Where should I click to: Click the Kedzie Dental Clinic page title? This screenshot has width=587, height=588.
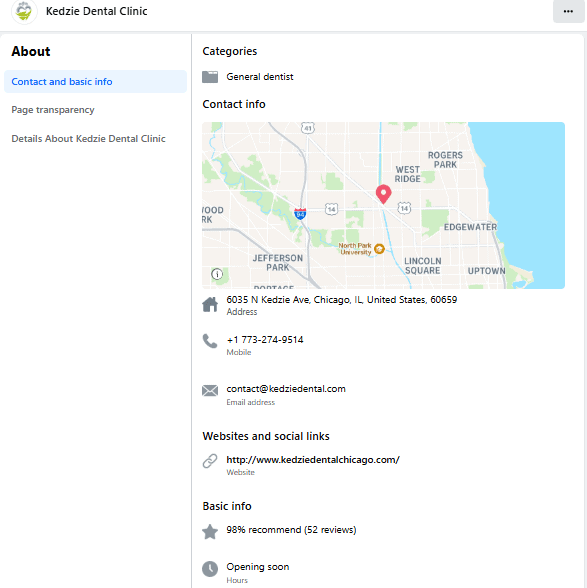(96, 11)
